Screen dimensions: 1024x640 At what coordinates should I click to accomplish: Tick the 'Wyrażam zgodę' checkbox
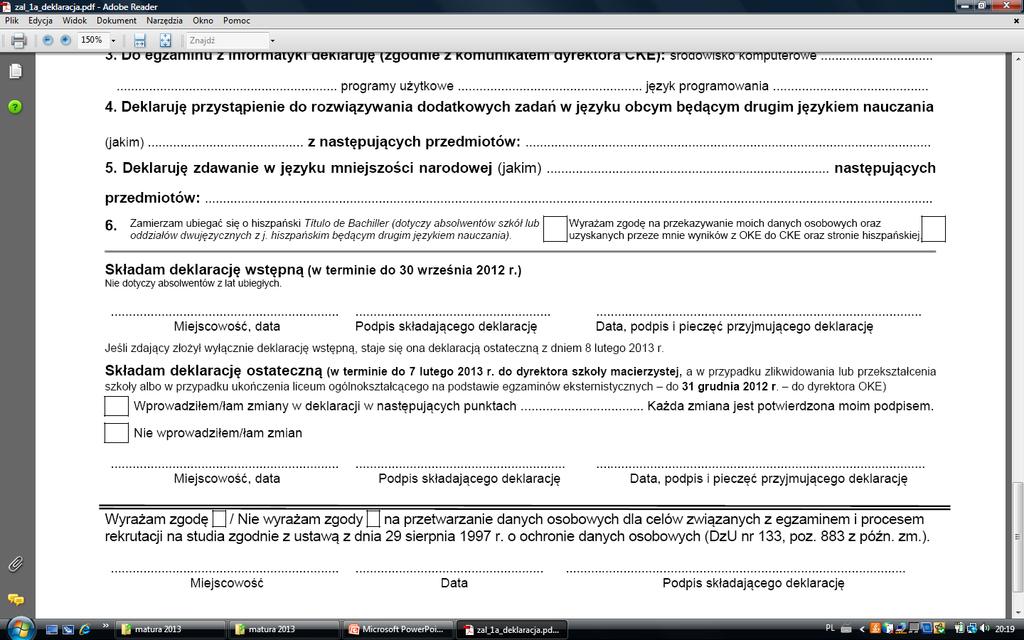(219, 519)
